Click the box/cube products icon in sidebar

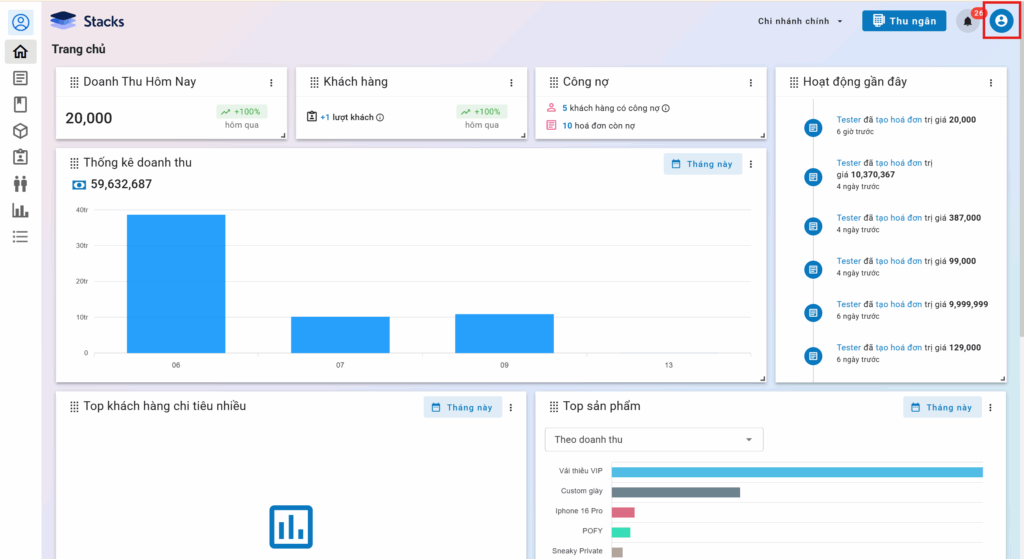(x=20, y=131)
